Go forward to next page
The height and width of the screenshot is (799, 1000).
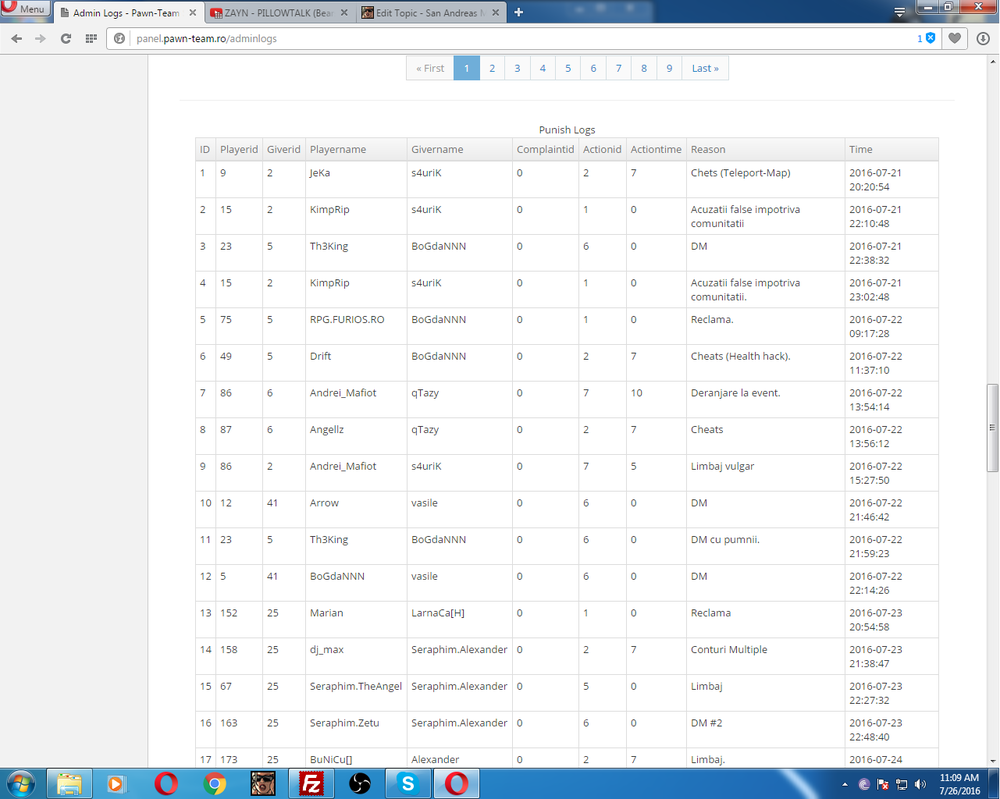tap(40, 39)
